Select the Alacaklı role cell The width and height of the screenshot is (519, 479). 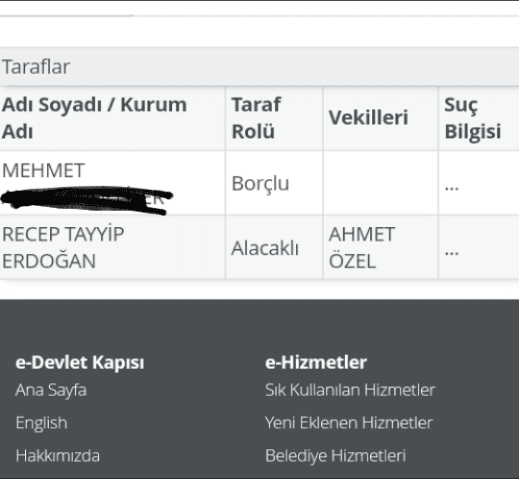coord(274,247)
